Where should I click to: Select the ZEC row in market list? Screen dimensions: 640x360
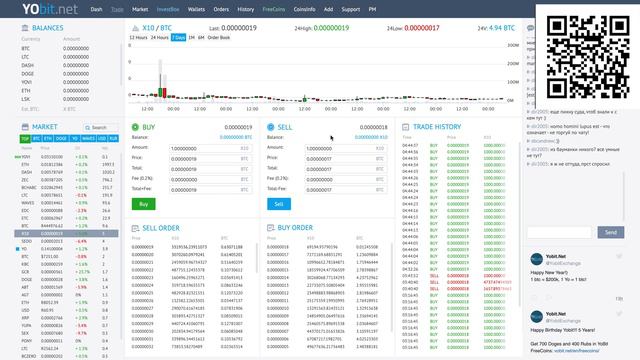tap(67, 180)
